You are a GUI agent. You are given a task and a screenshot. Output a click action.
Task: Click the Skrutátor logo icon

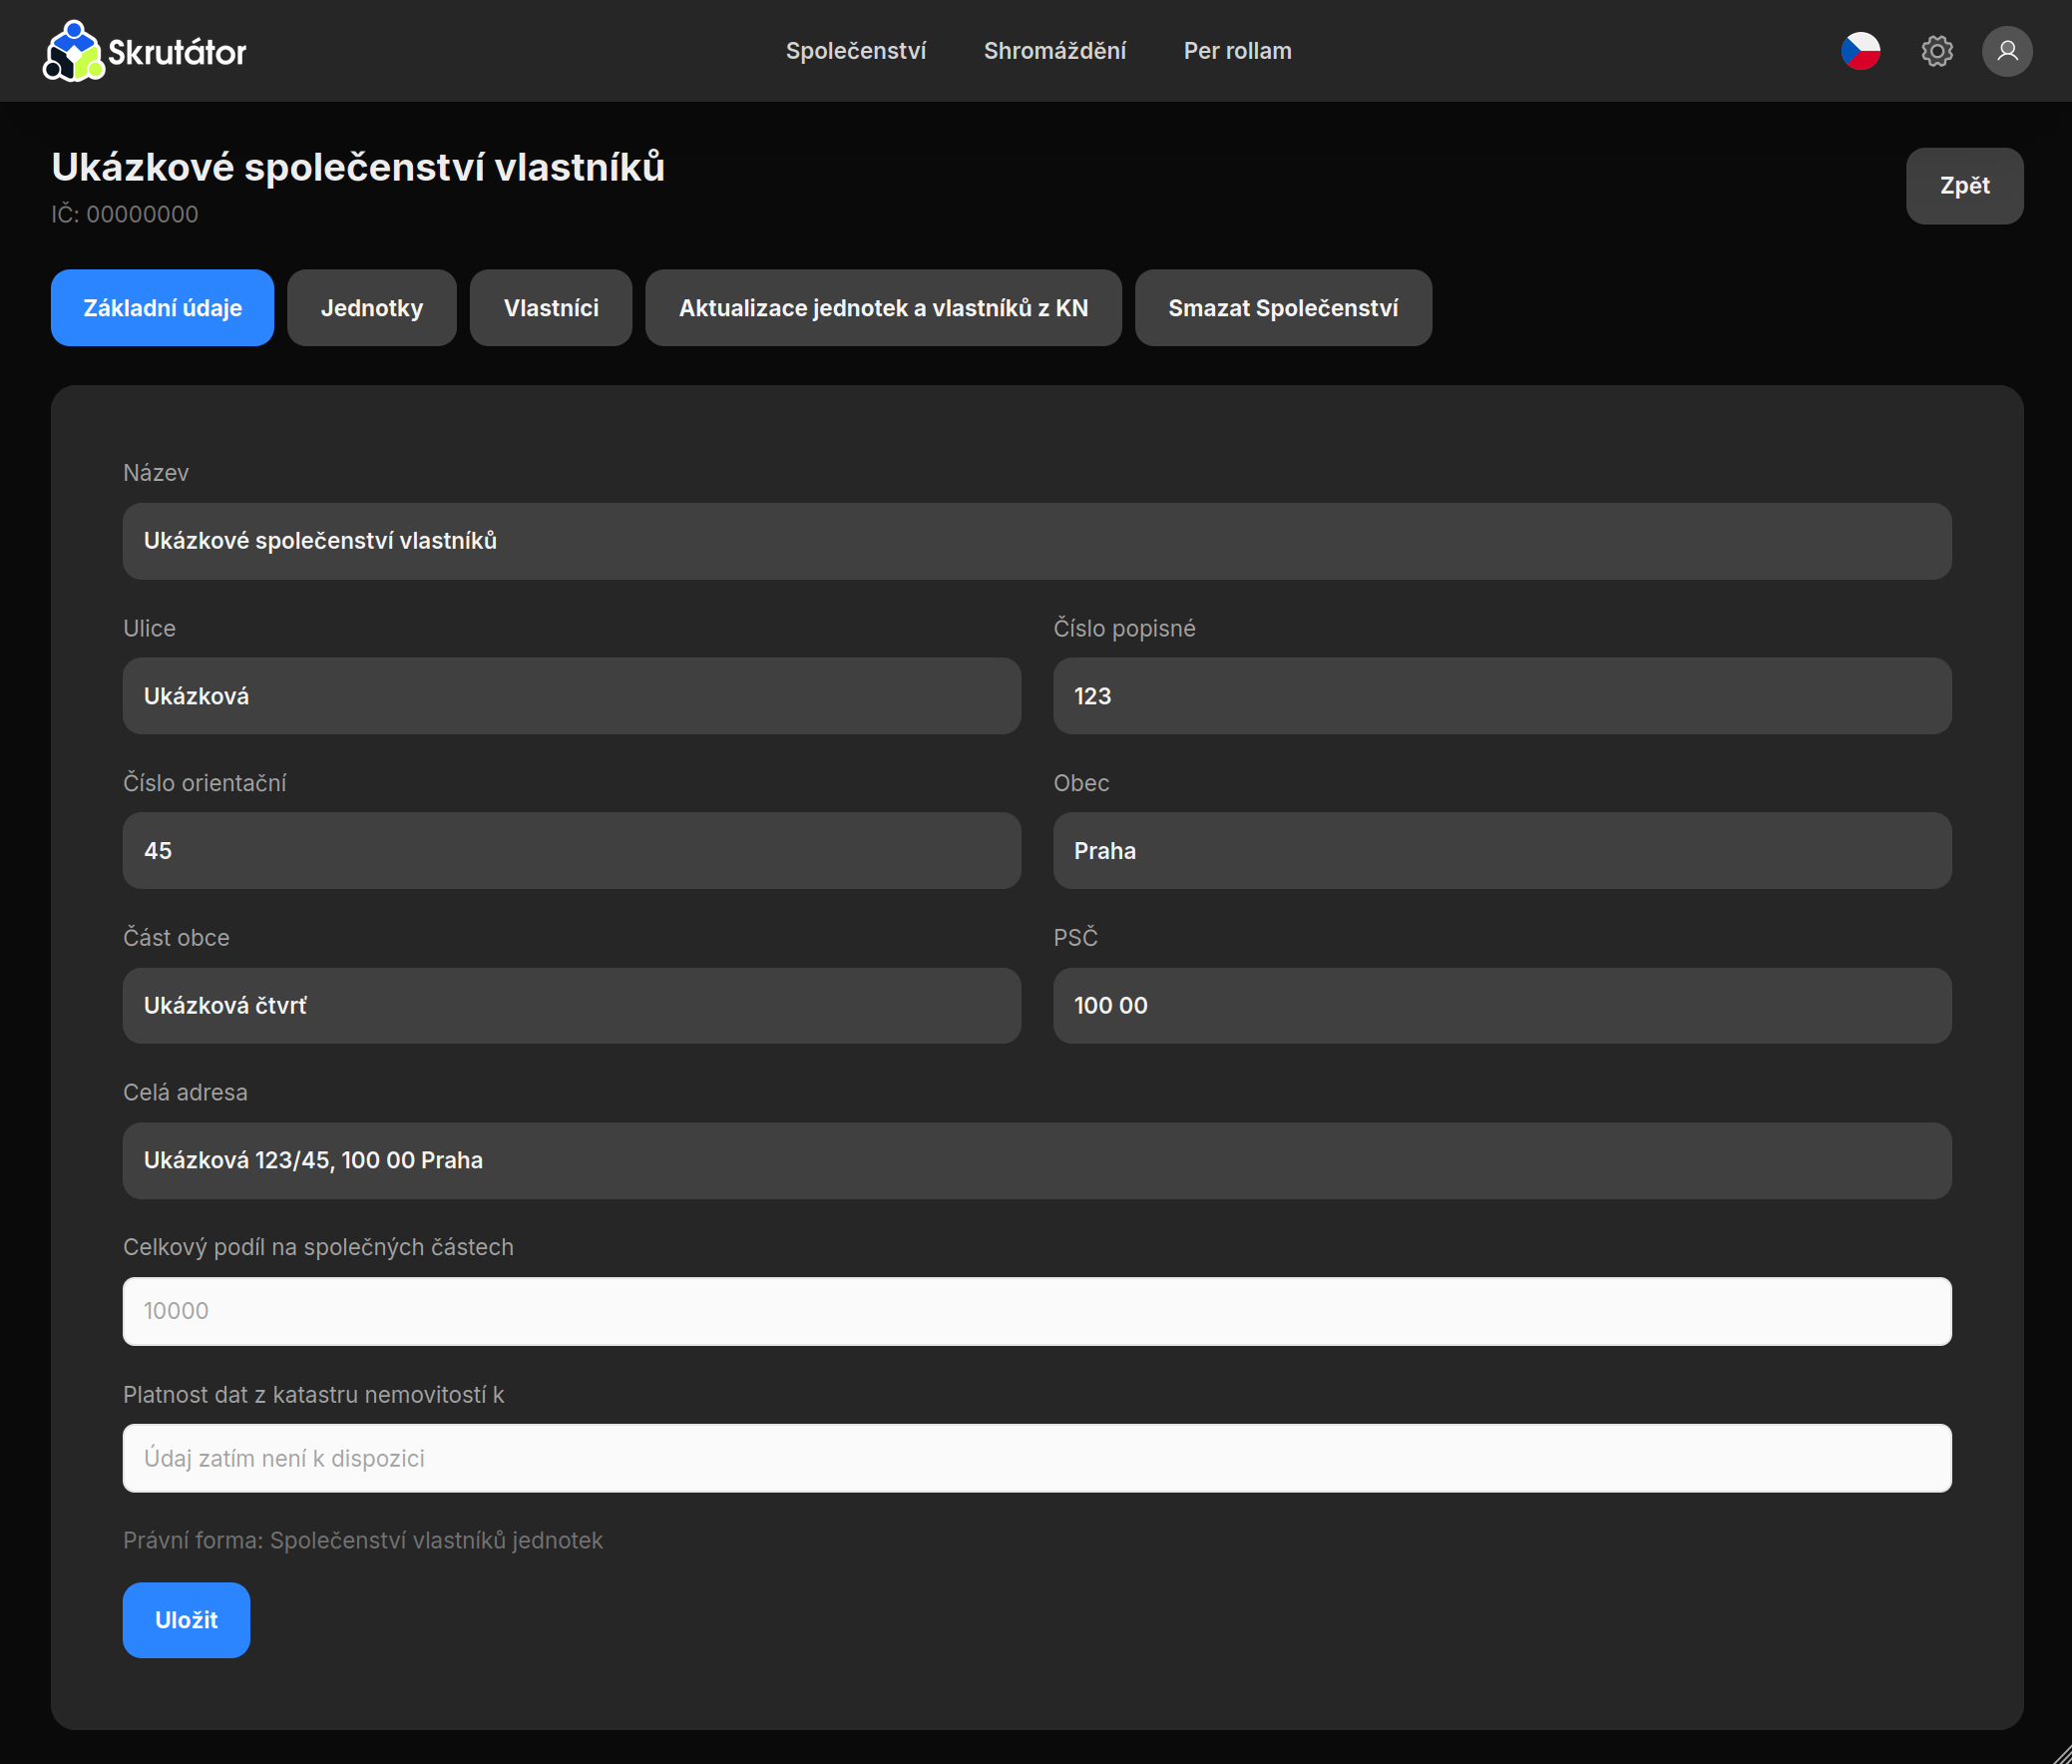tap(73, 51)
